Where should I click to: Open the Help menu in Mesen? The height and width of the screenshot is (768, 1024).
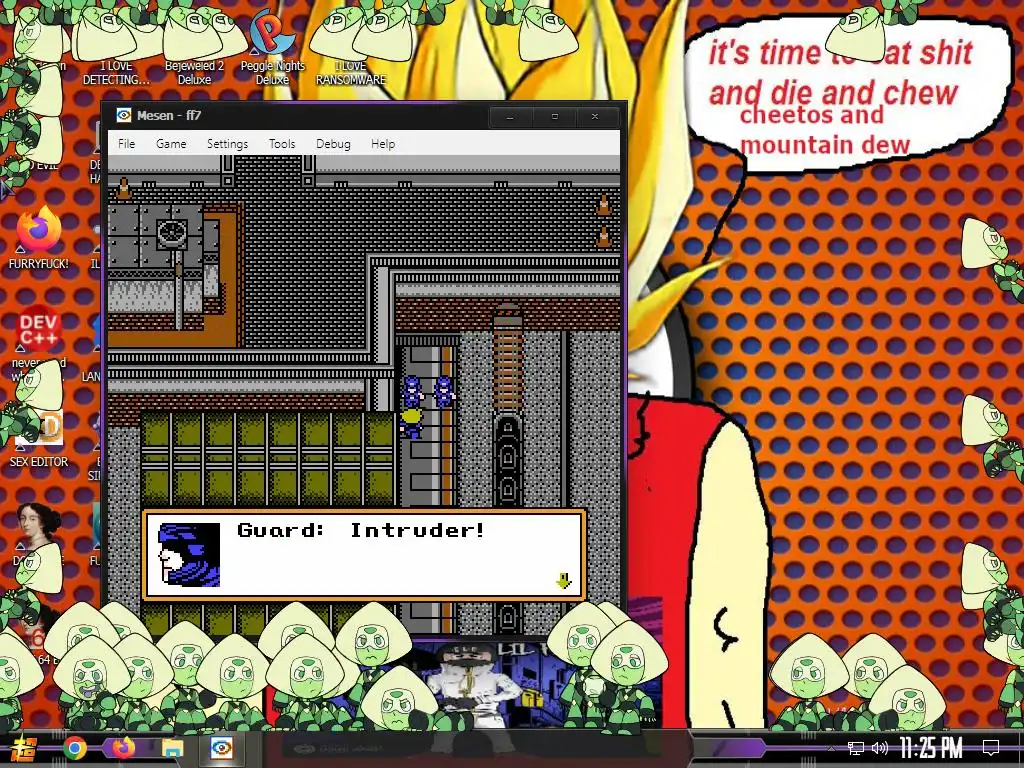coord(383,144)
